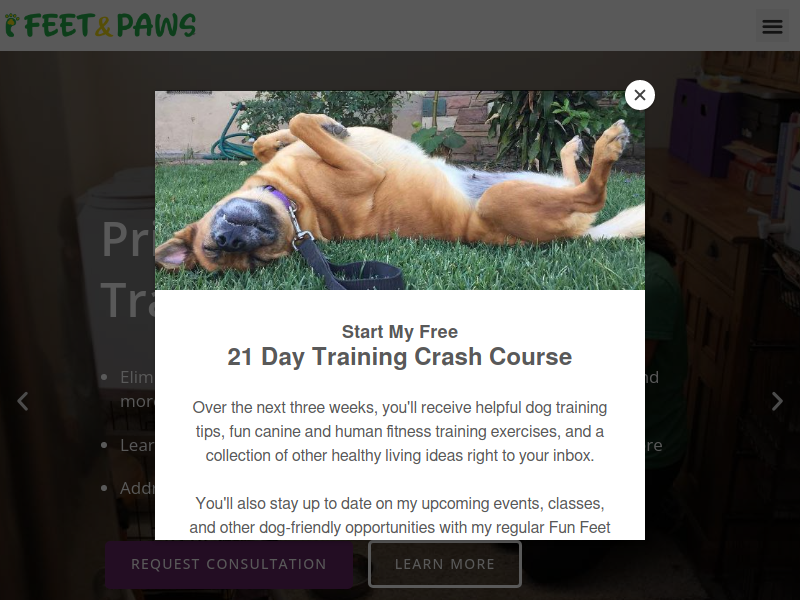Screen dimensions: 800x600
Task: Click the dimmed bullet text starting with Lear
Action: coord(137,445)
